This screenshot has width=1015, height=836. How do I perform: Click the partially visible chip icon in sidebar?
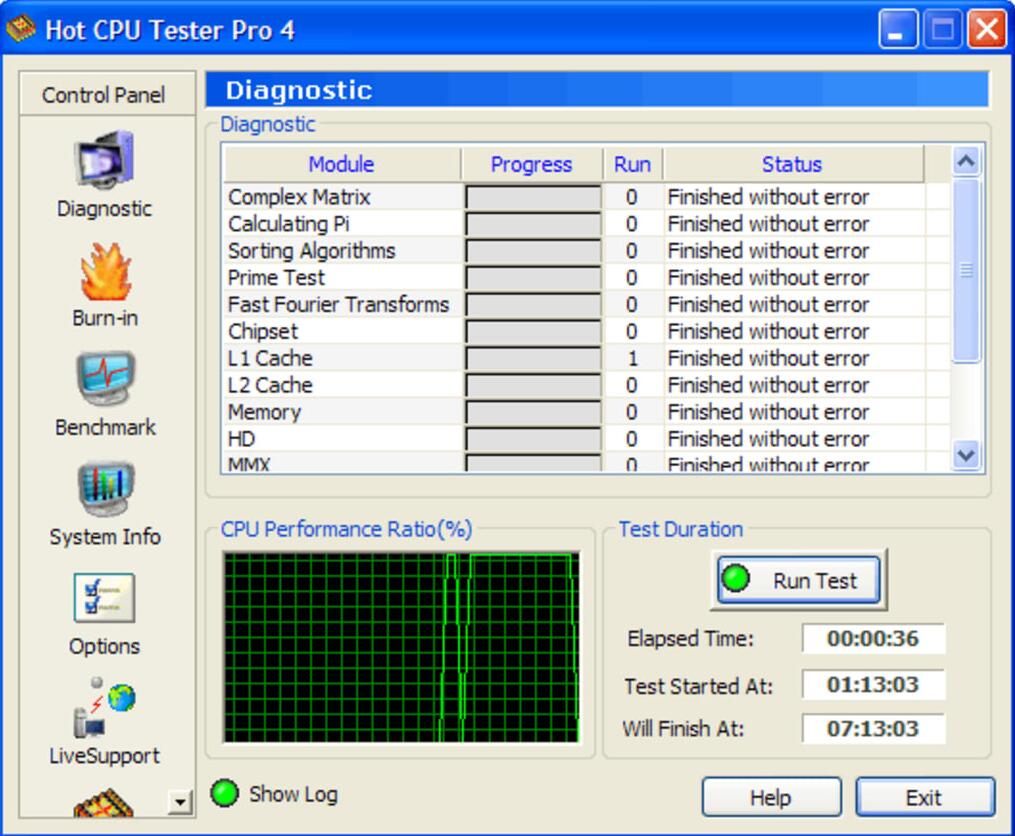pos(104,802)
